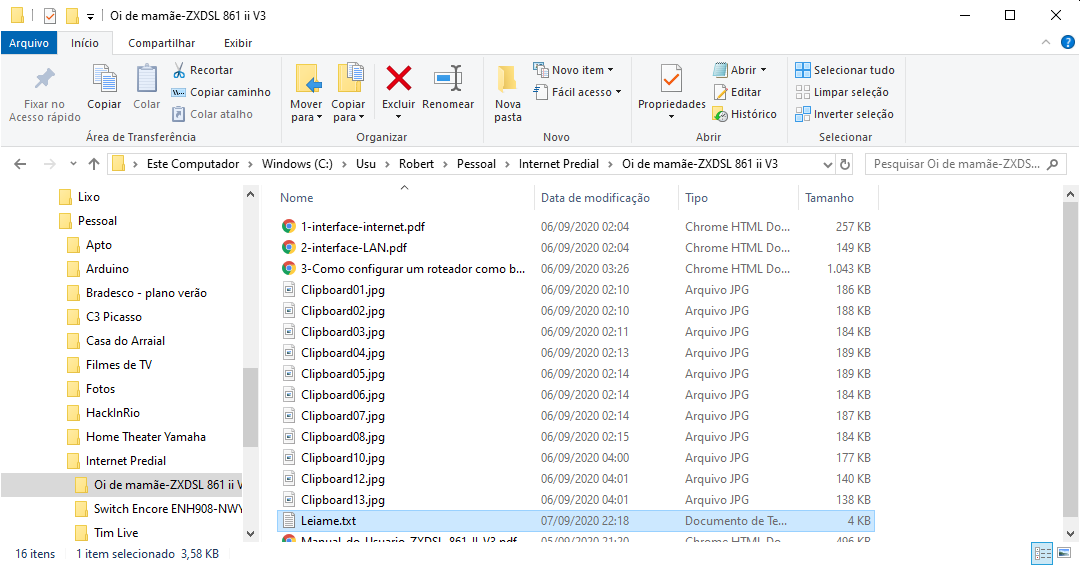Select Leiame.txt file
Image resolution: width=1080 pixels, height=566 pixels.
(x=575, y=521)
